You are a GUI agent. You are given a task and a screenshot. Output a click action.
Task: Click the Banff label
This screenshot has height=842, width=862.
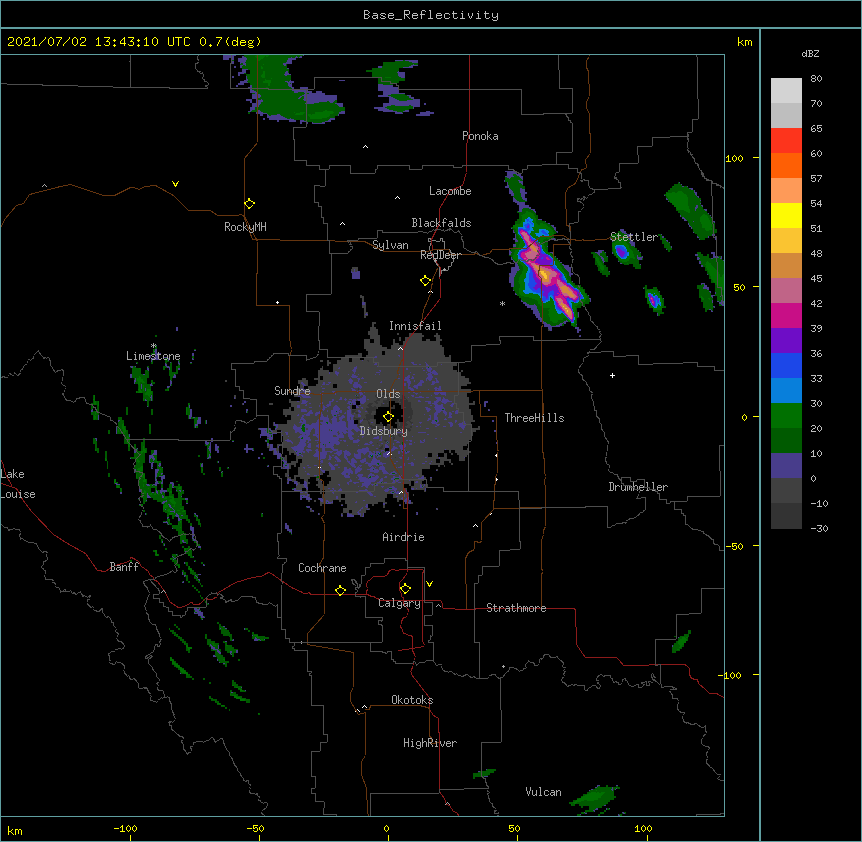pos(124,567)
